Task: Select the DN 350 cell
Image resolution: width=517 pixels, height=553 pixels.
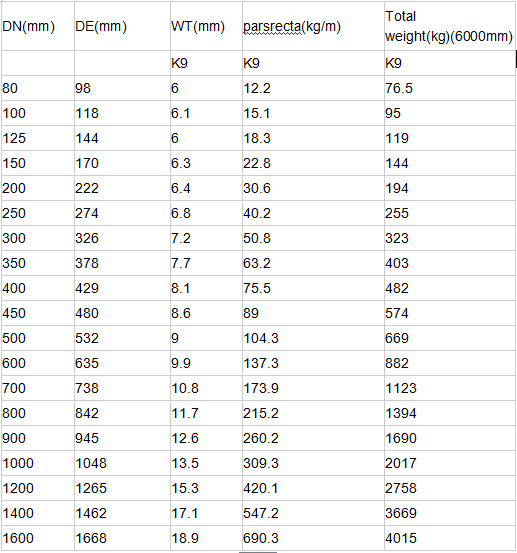Action: [x=38, y=263]
